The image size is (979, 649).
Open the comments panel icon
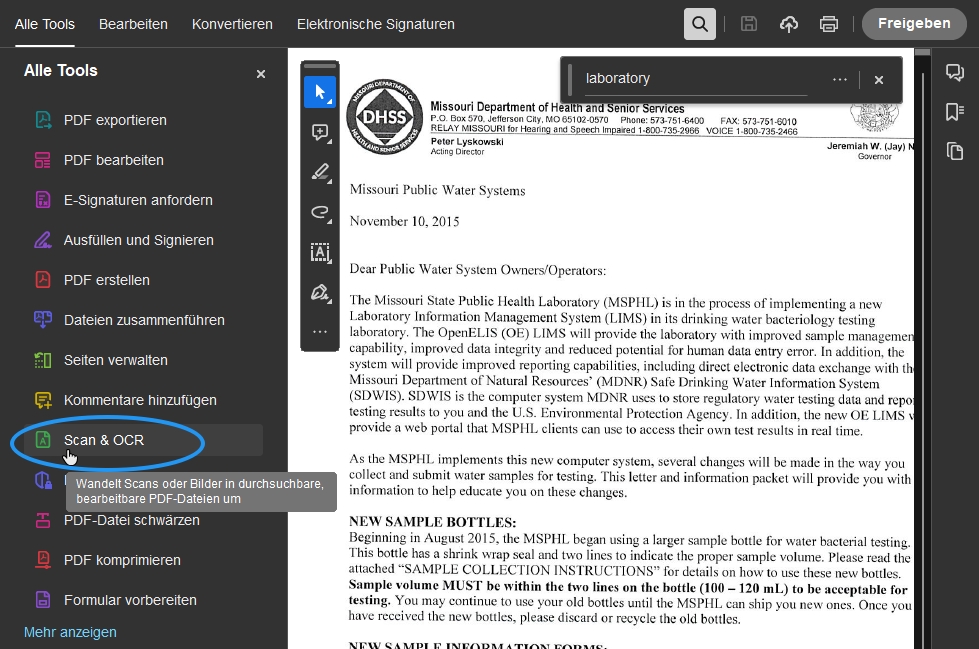coord(955,73)
